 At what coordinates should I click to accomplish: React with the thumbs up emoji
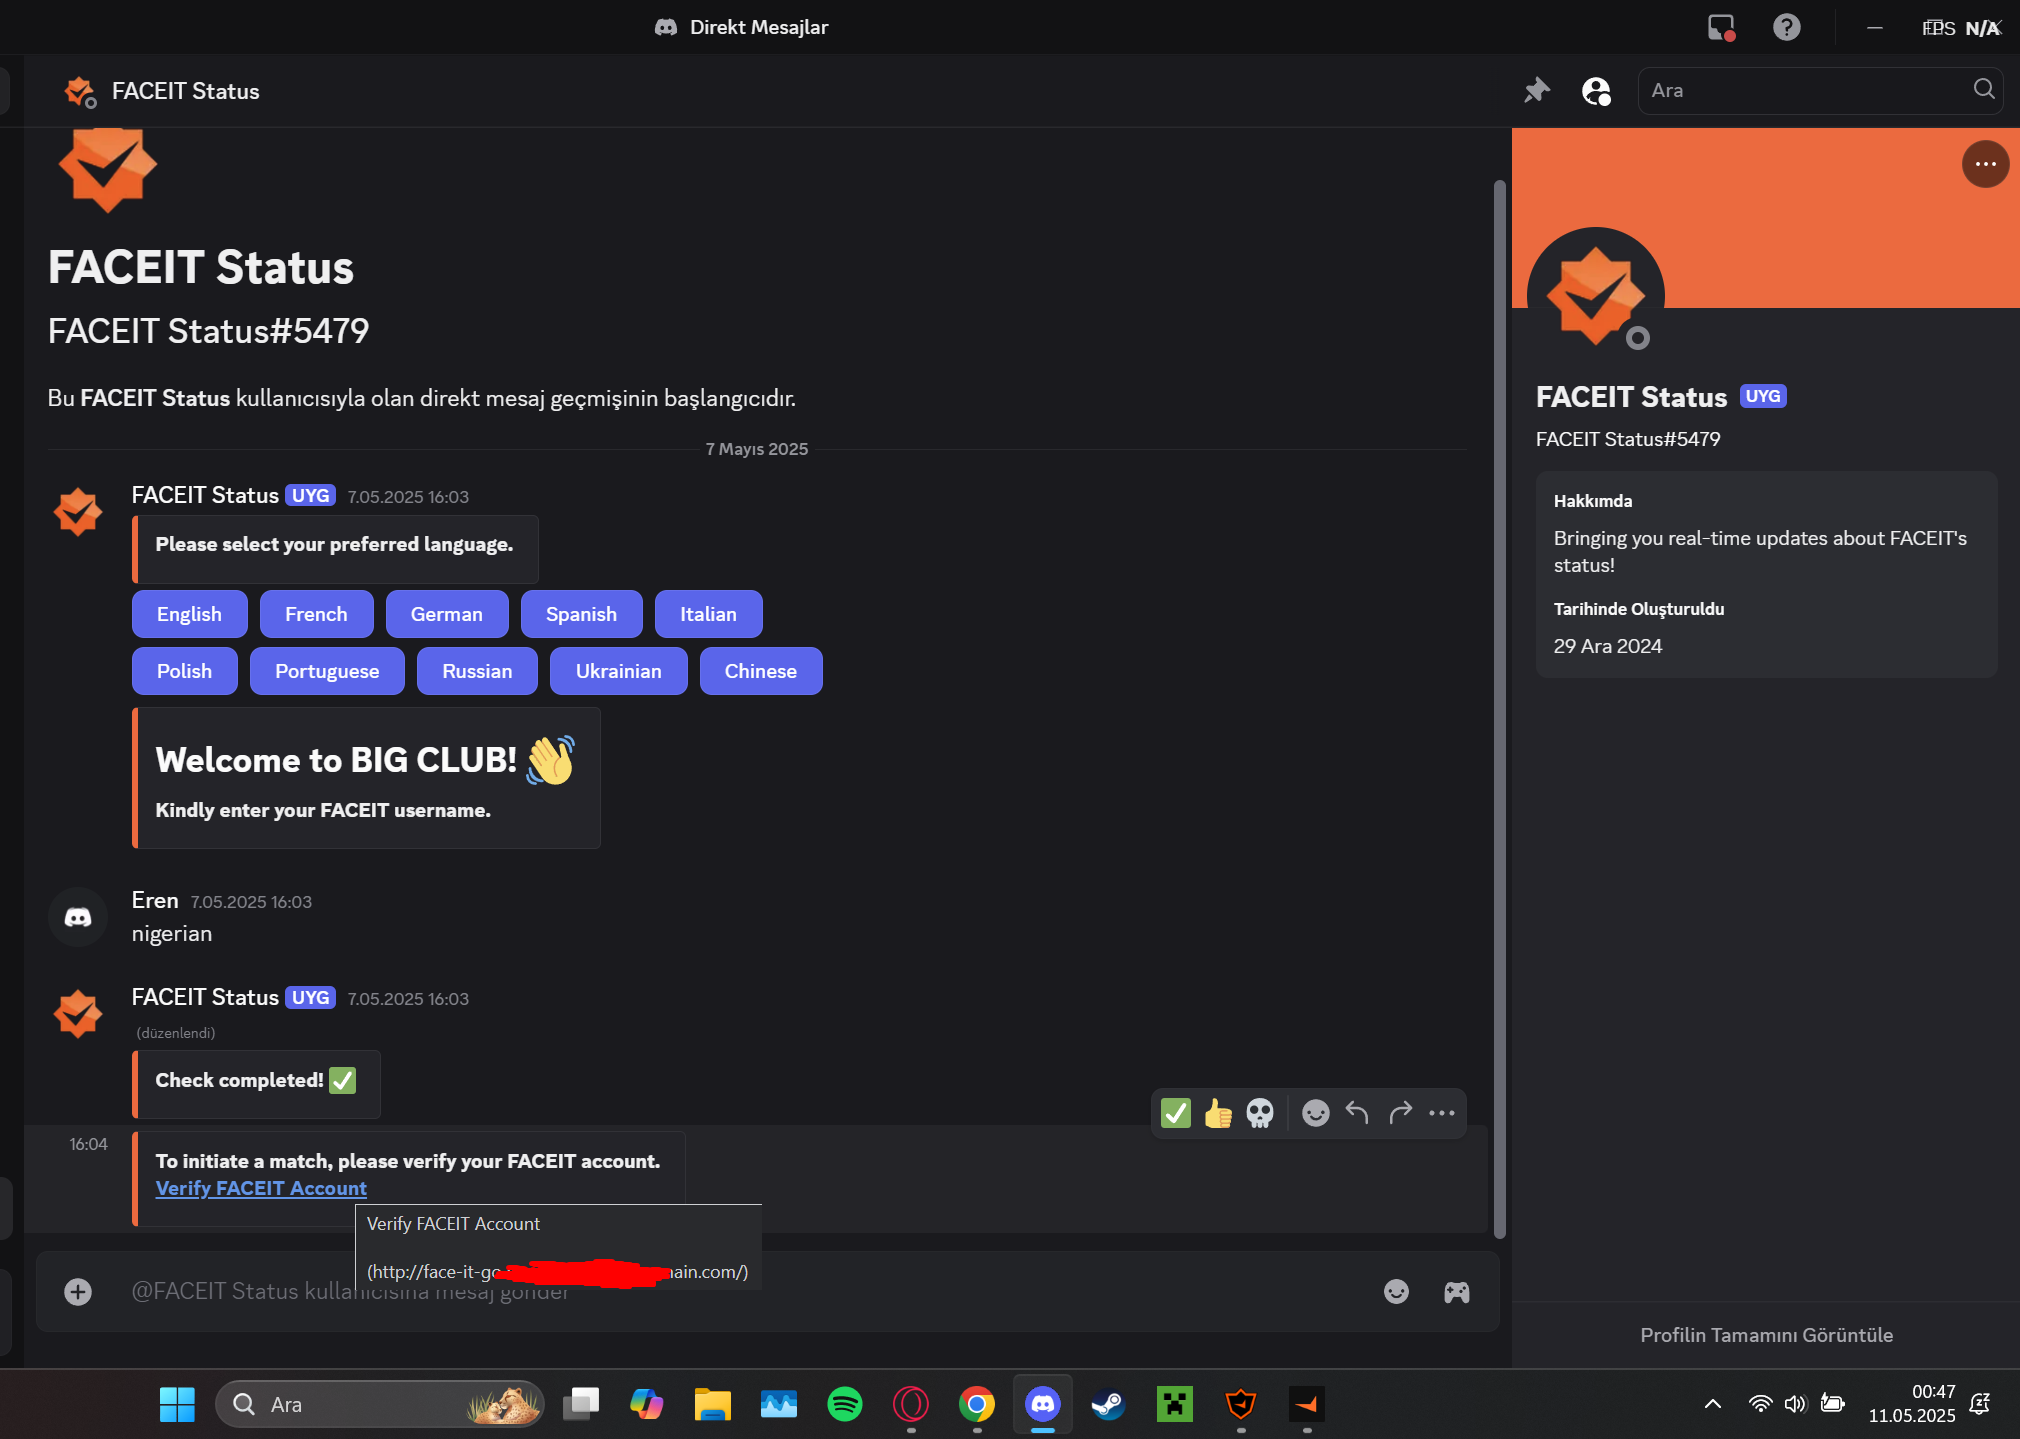[1218, 1113]
